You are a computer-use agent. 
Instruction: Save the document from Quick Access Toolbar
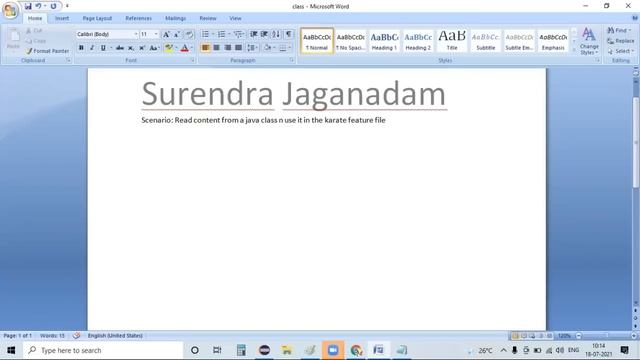[x=28, y=6]
